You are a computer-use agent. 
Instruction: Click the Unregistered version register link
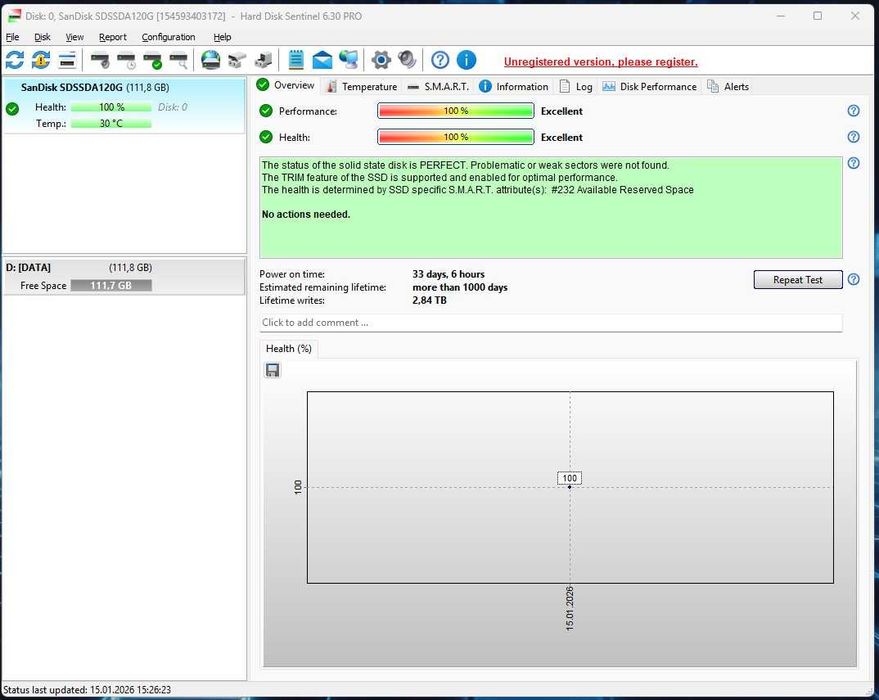[600, 62]
